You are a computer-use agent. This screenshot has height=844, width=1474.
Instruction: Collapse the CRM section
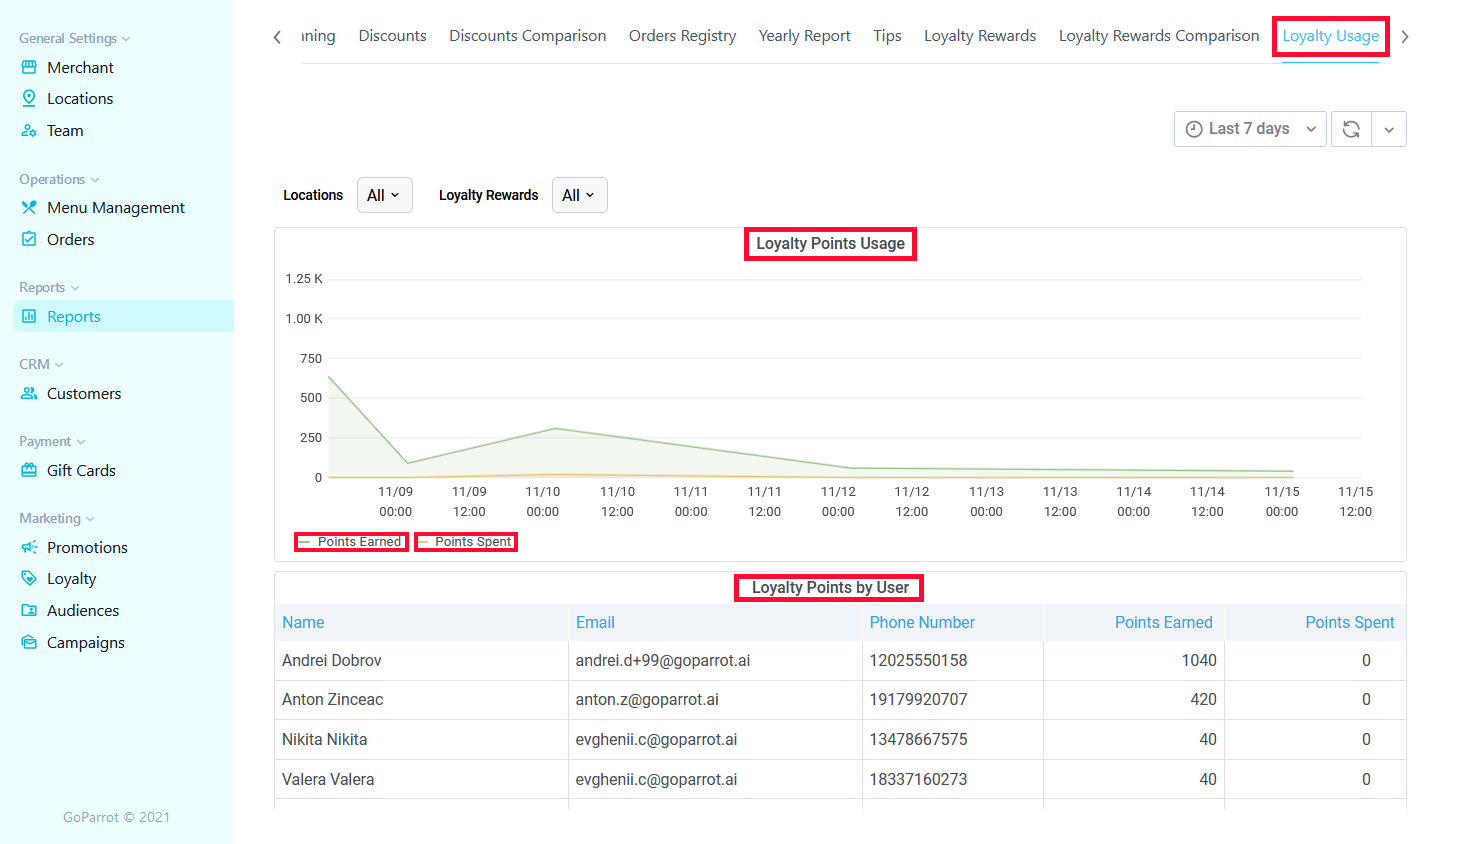coord(41,364)
